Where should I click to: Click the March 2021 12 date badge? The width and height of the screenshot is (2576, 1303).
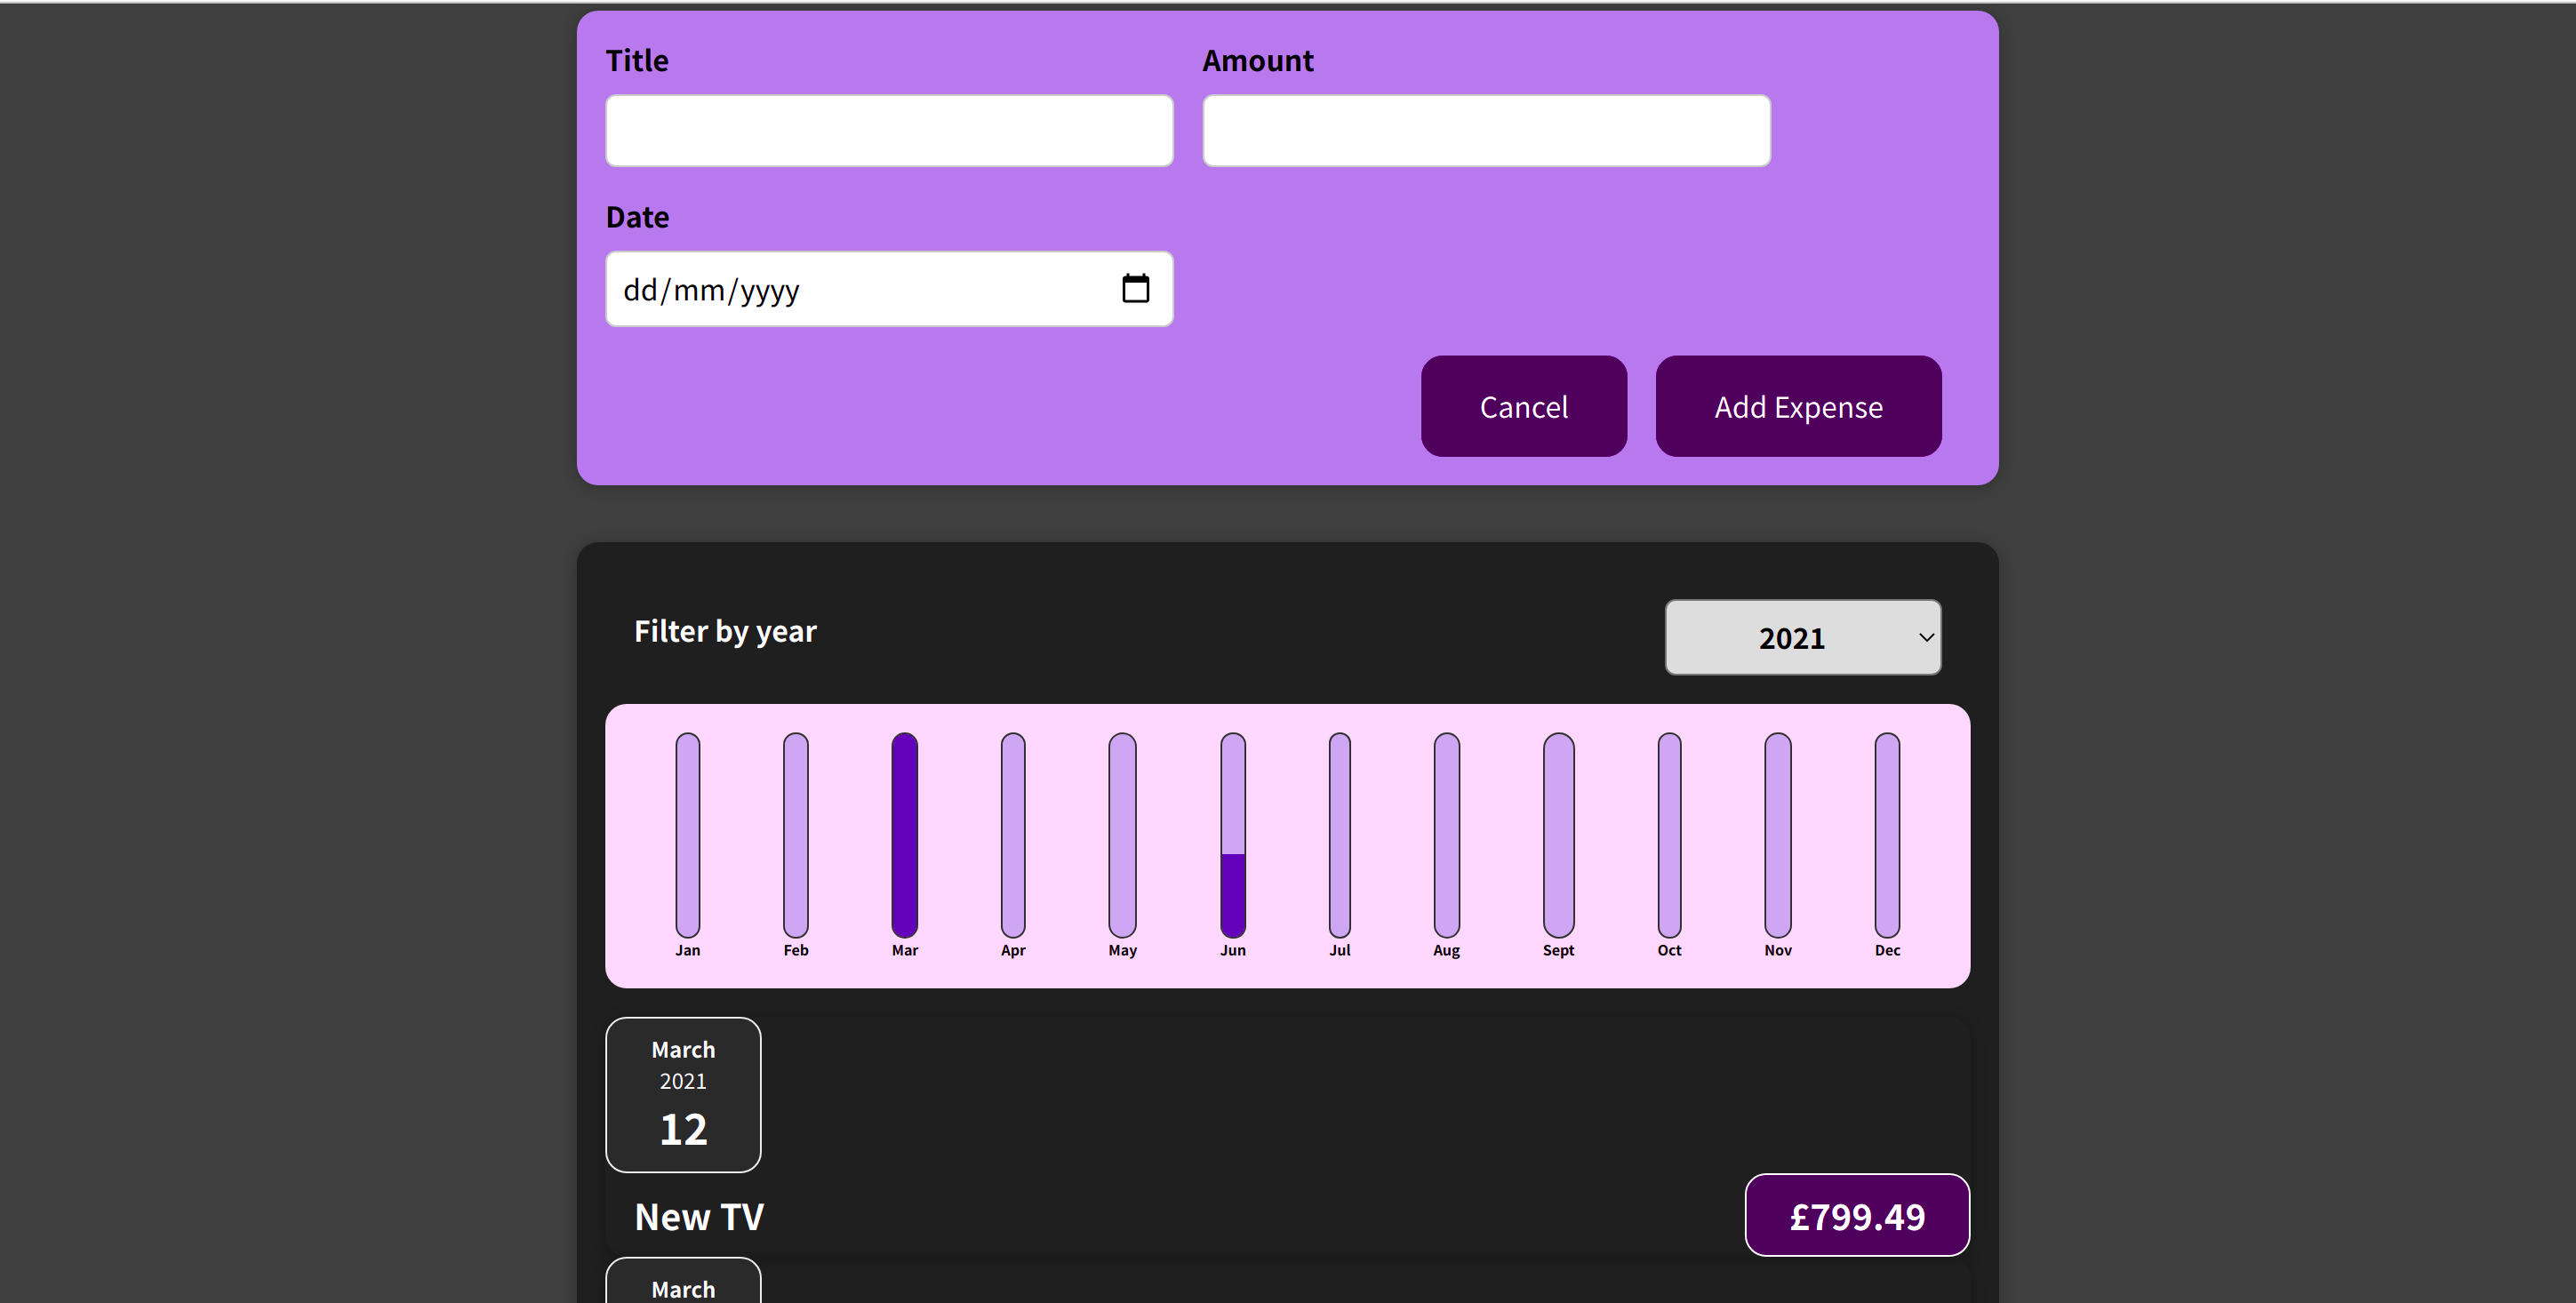[683, 1095]
